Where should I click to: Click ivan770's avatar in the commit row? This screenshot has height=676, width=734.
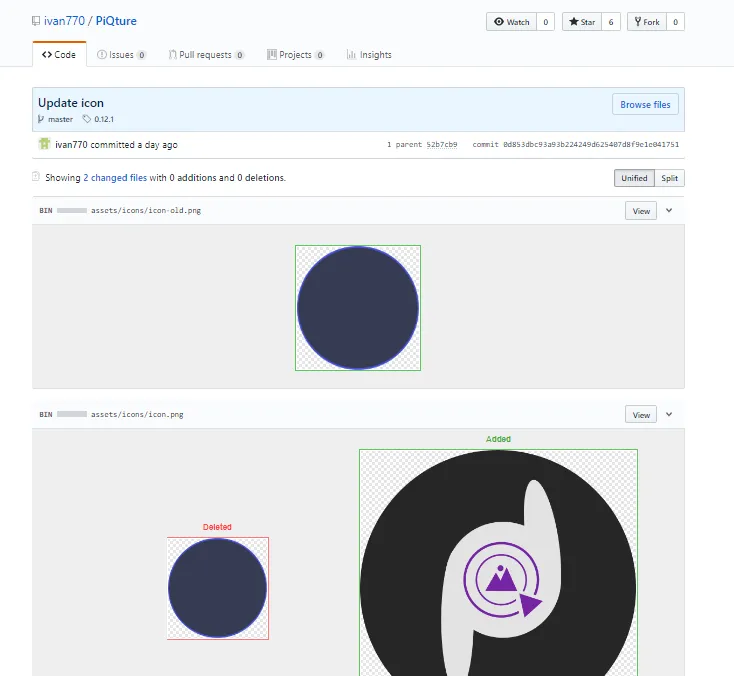tap(44, 144)
